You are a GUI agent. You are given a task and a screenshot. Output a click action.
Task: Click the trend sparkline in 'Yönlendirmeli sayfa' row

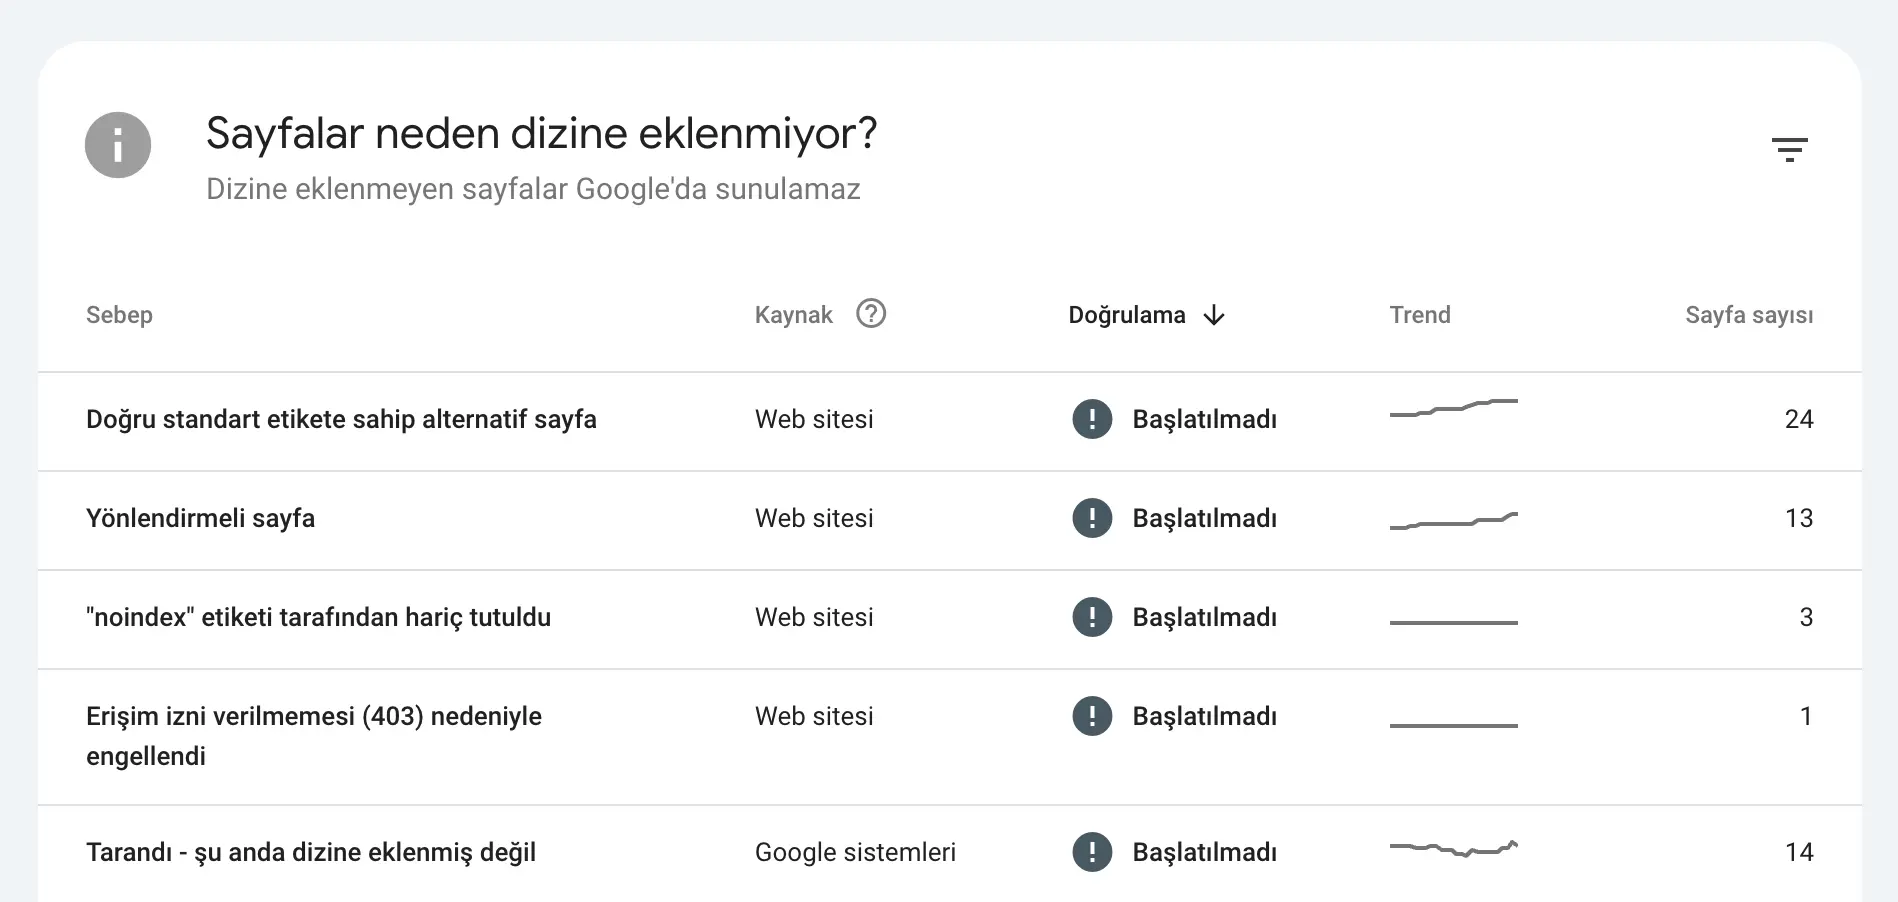point(1454,520)
